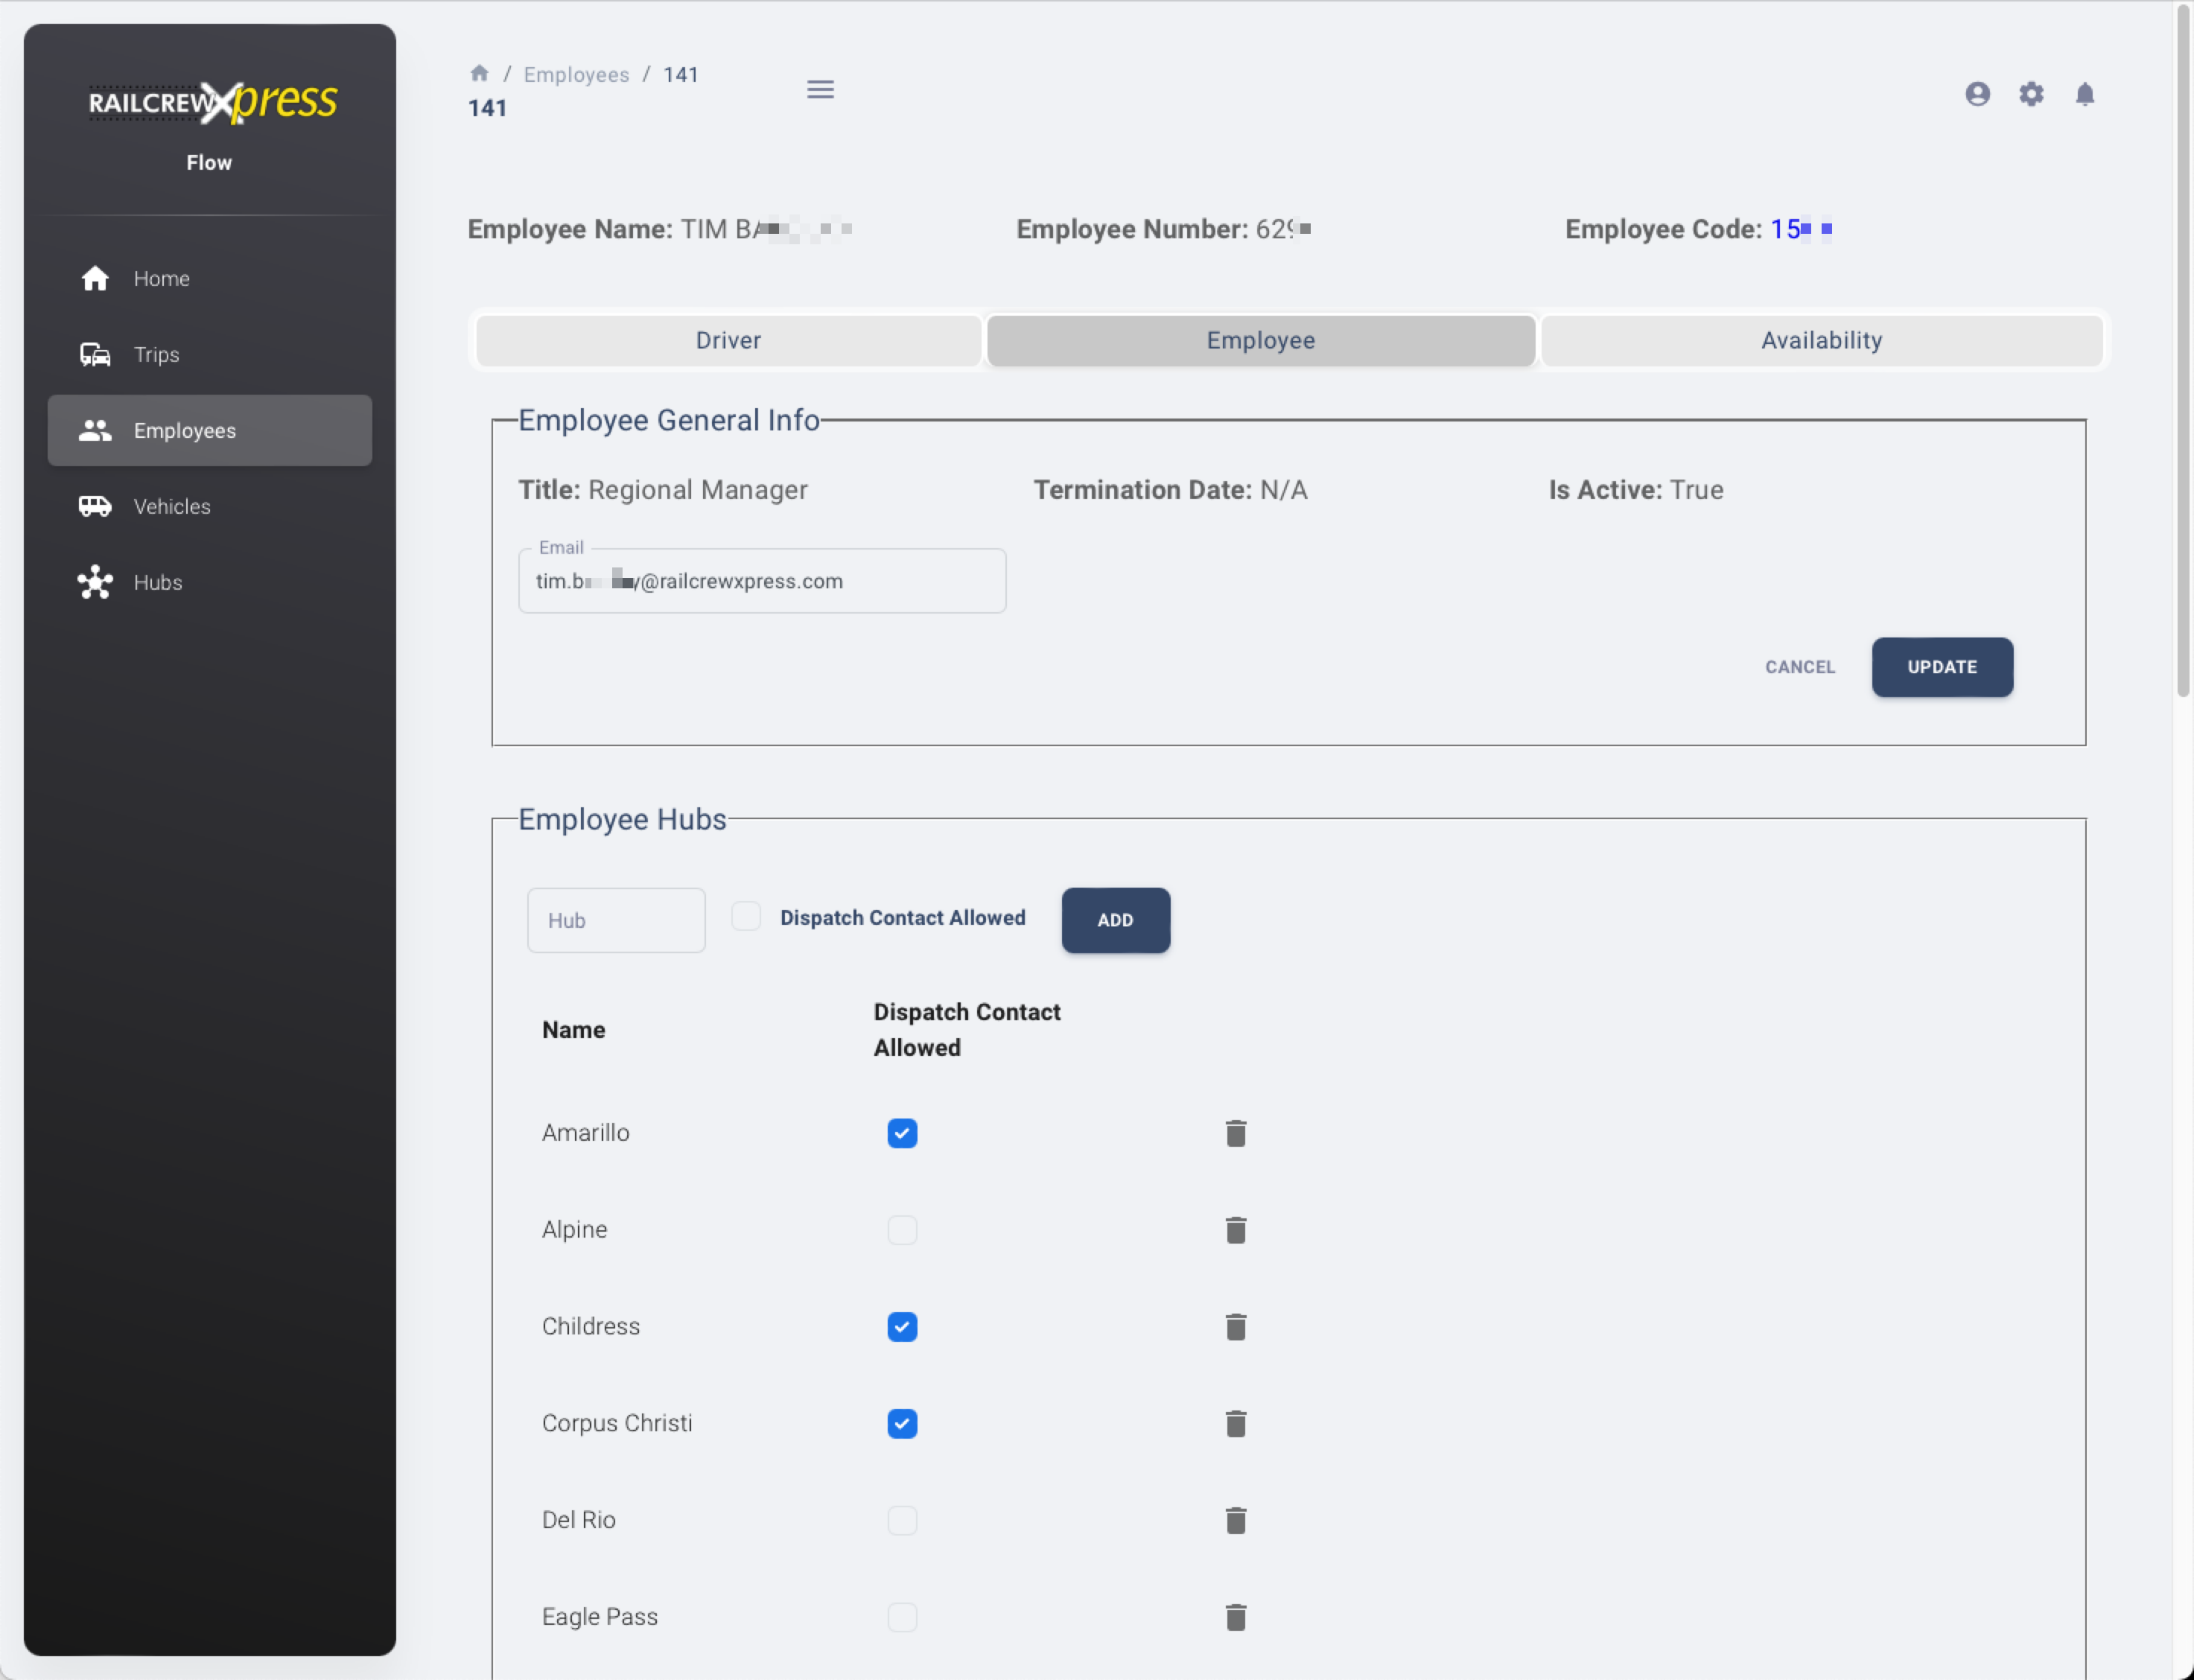Screen dimensions: 2194x1680
Task: Delete the Corpus Christi hub trash icon
Action: pos(1236,1423)
